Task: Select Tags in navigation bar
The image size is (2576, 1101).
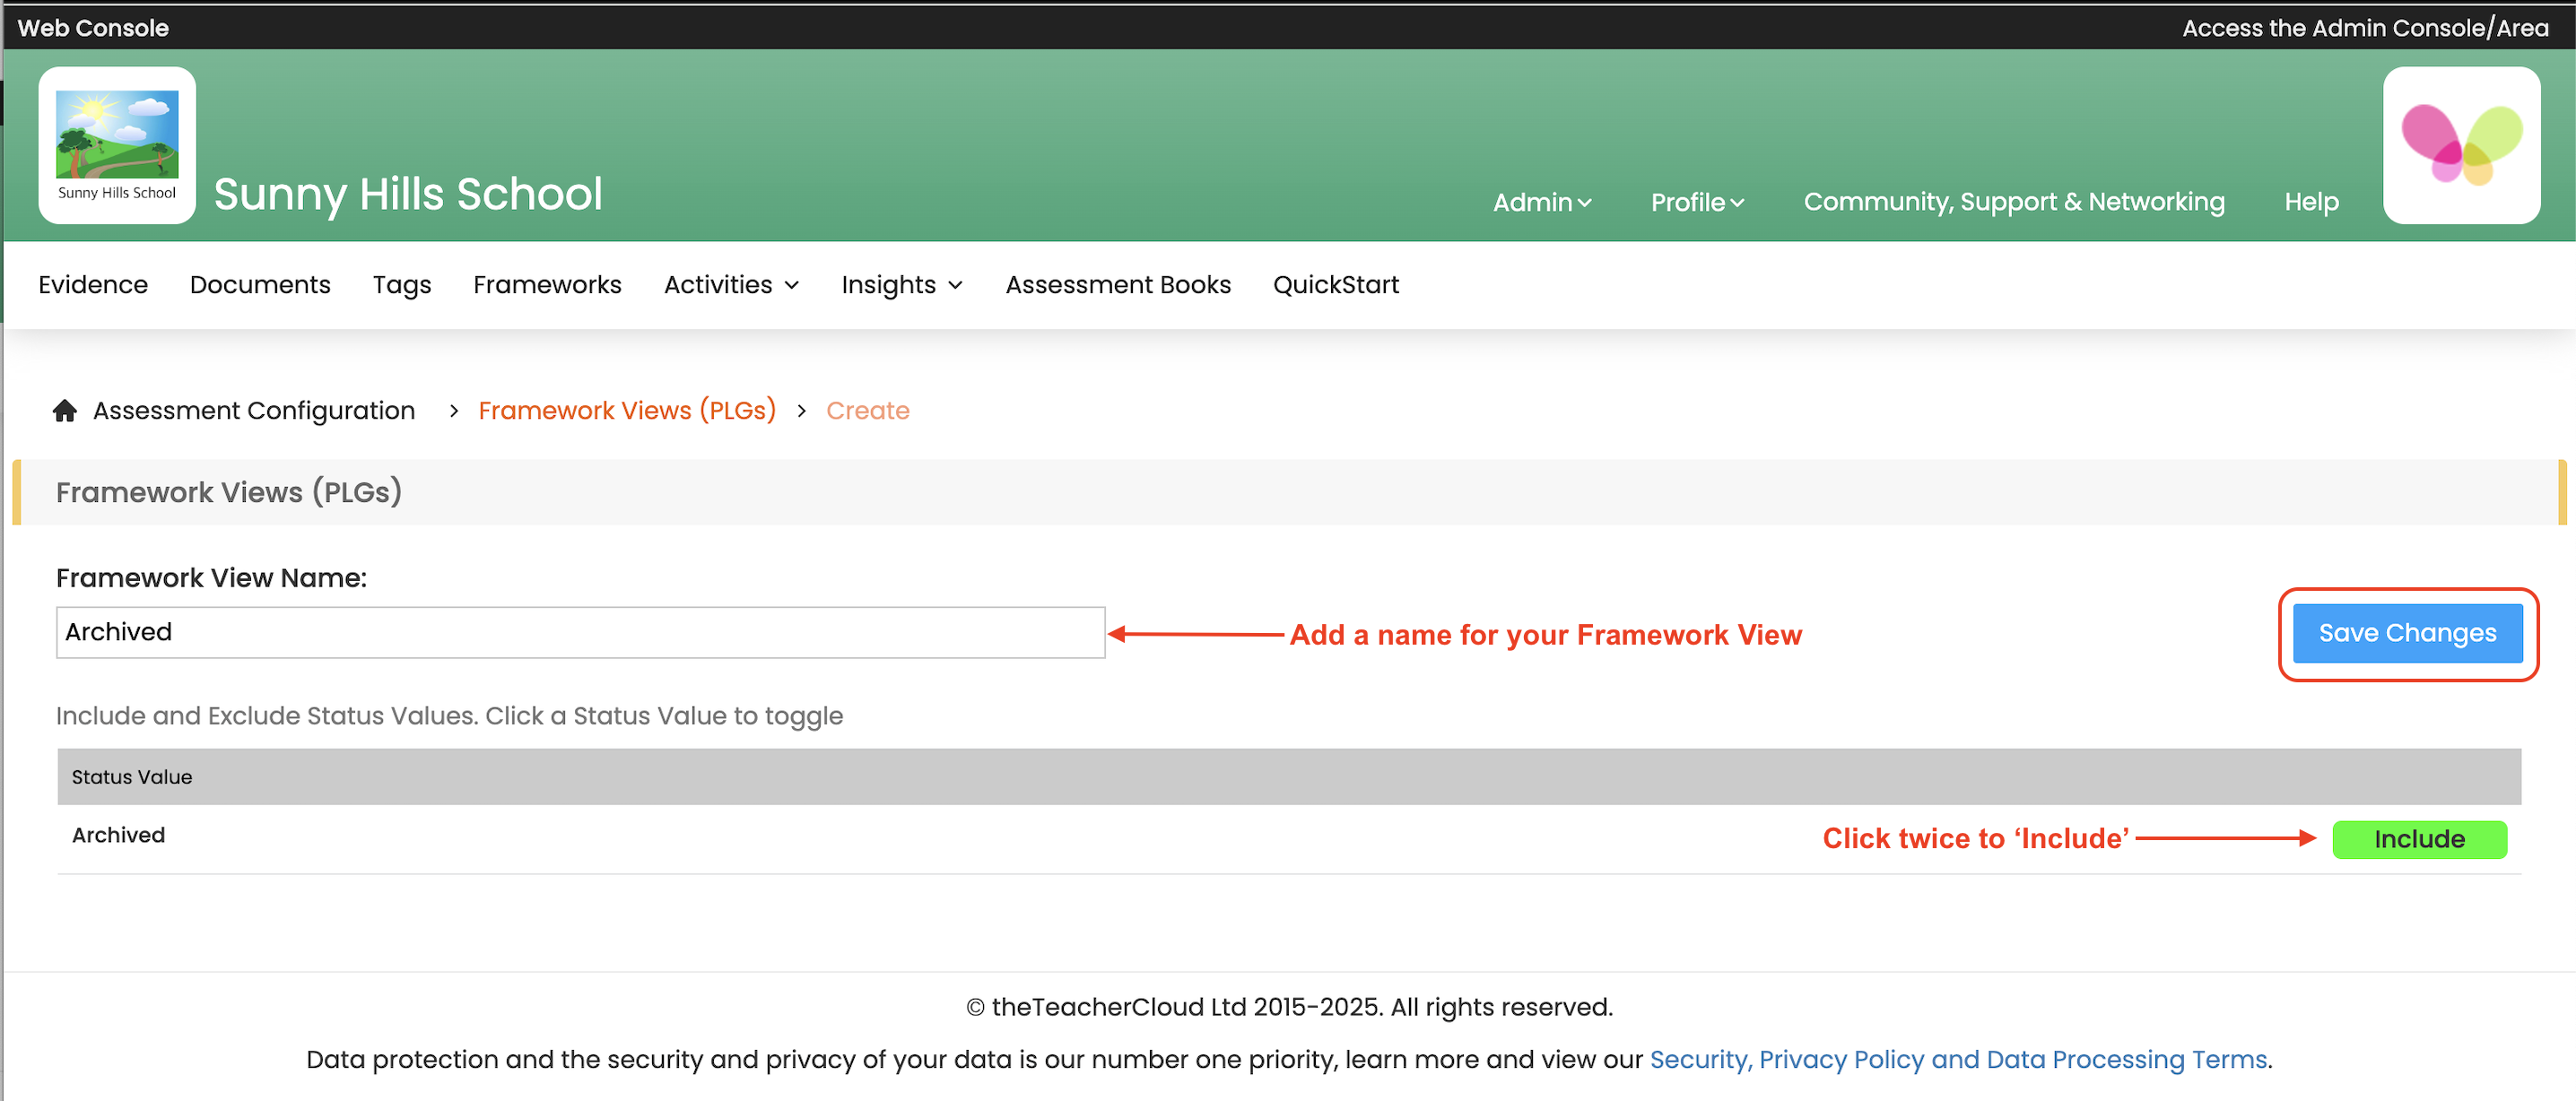Action: (x=402, y=285)
